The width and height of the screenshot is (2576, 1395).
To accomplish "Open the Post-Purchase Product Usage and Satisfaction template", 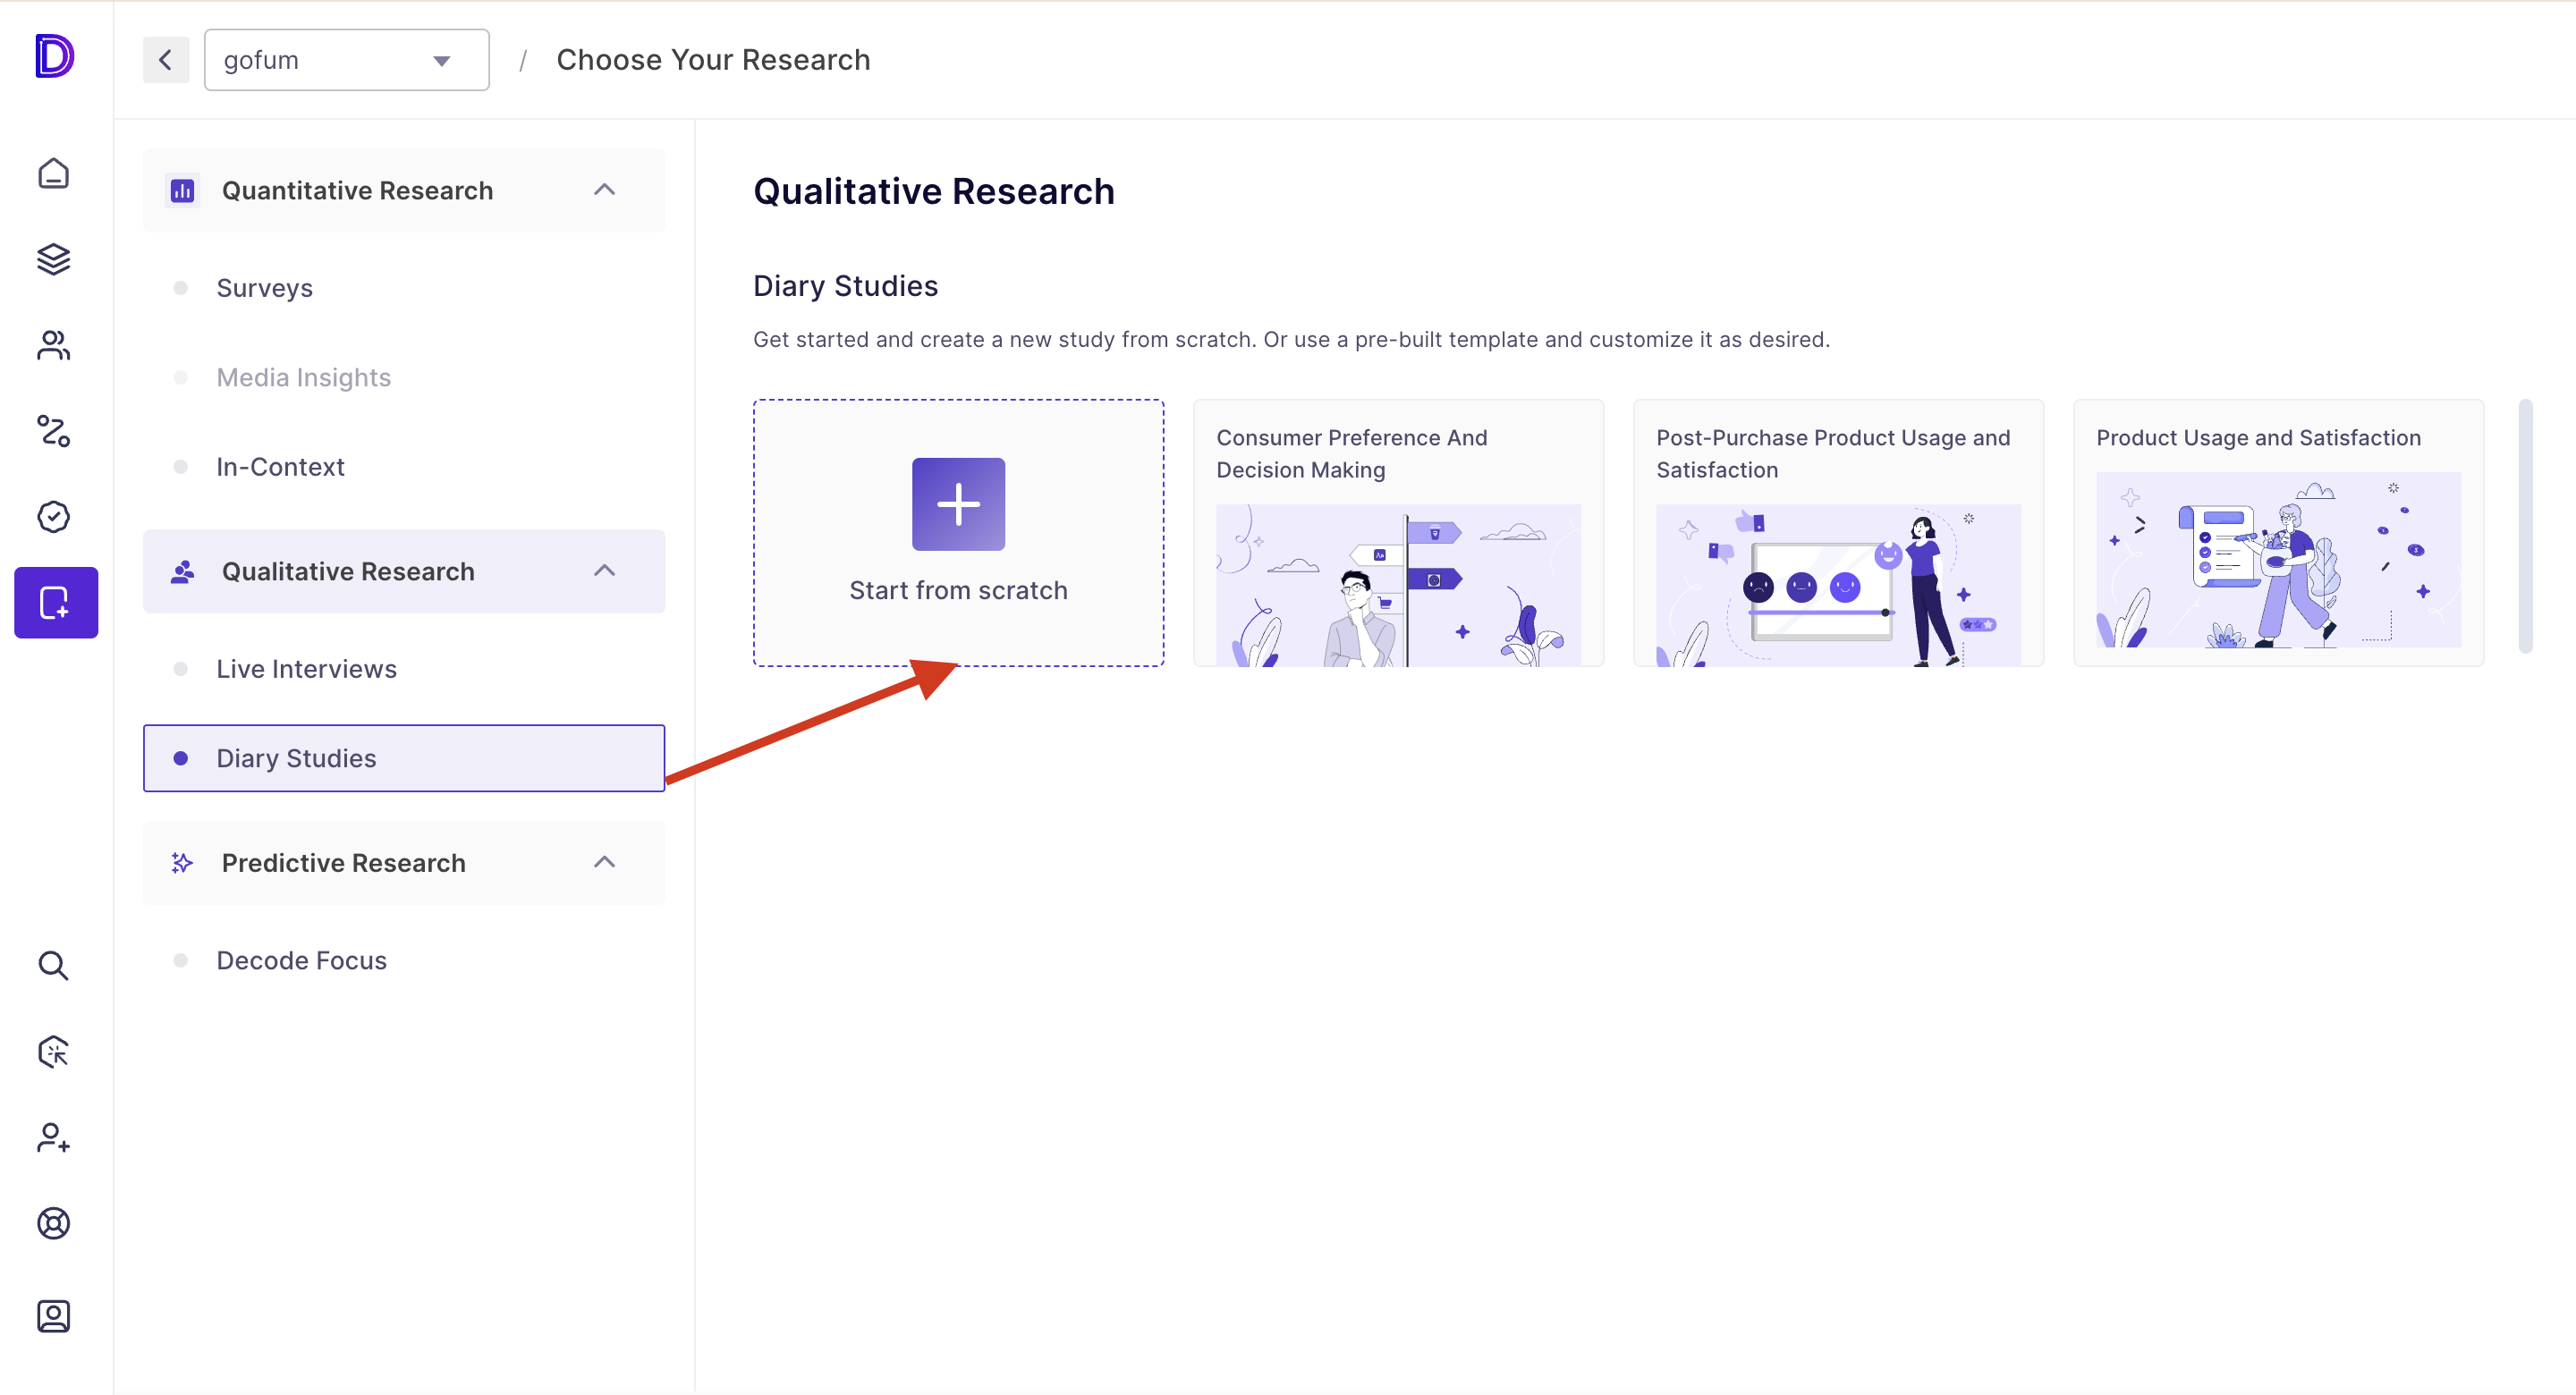I will [x=1838, y=533].
